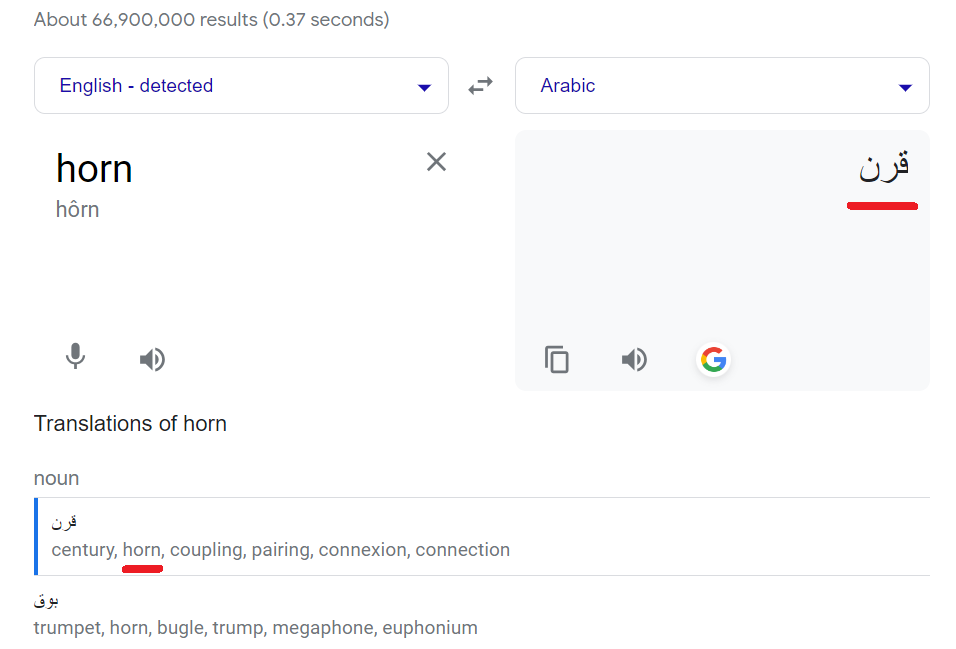Click underlined horn in the first translation row
Screen dimensions: 956x649
coord(143,550)
